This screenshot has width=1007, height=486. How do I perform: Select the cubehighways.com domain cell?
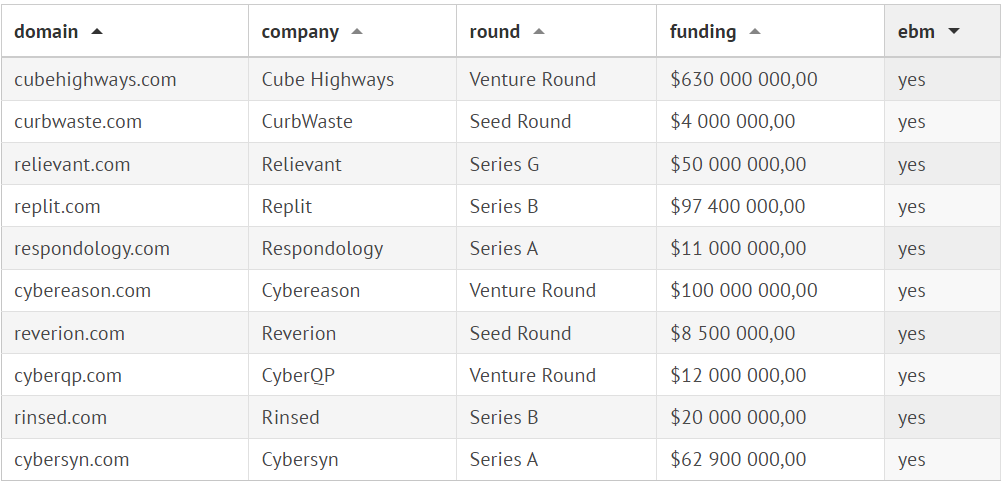click(x=95, y=80)
